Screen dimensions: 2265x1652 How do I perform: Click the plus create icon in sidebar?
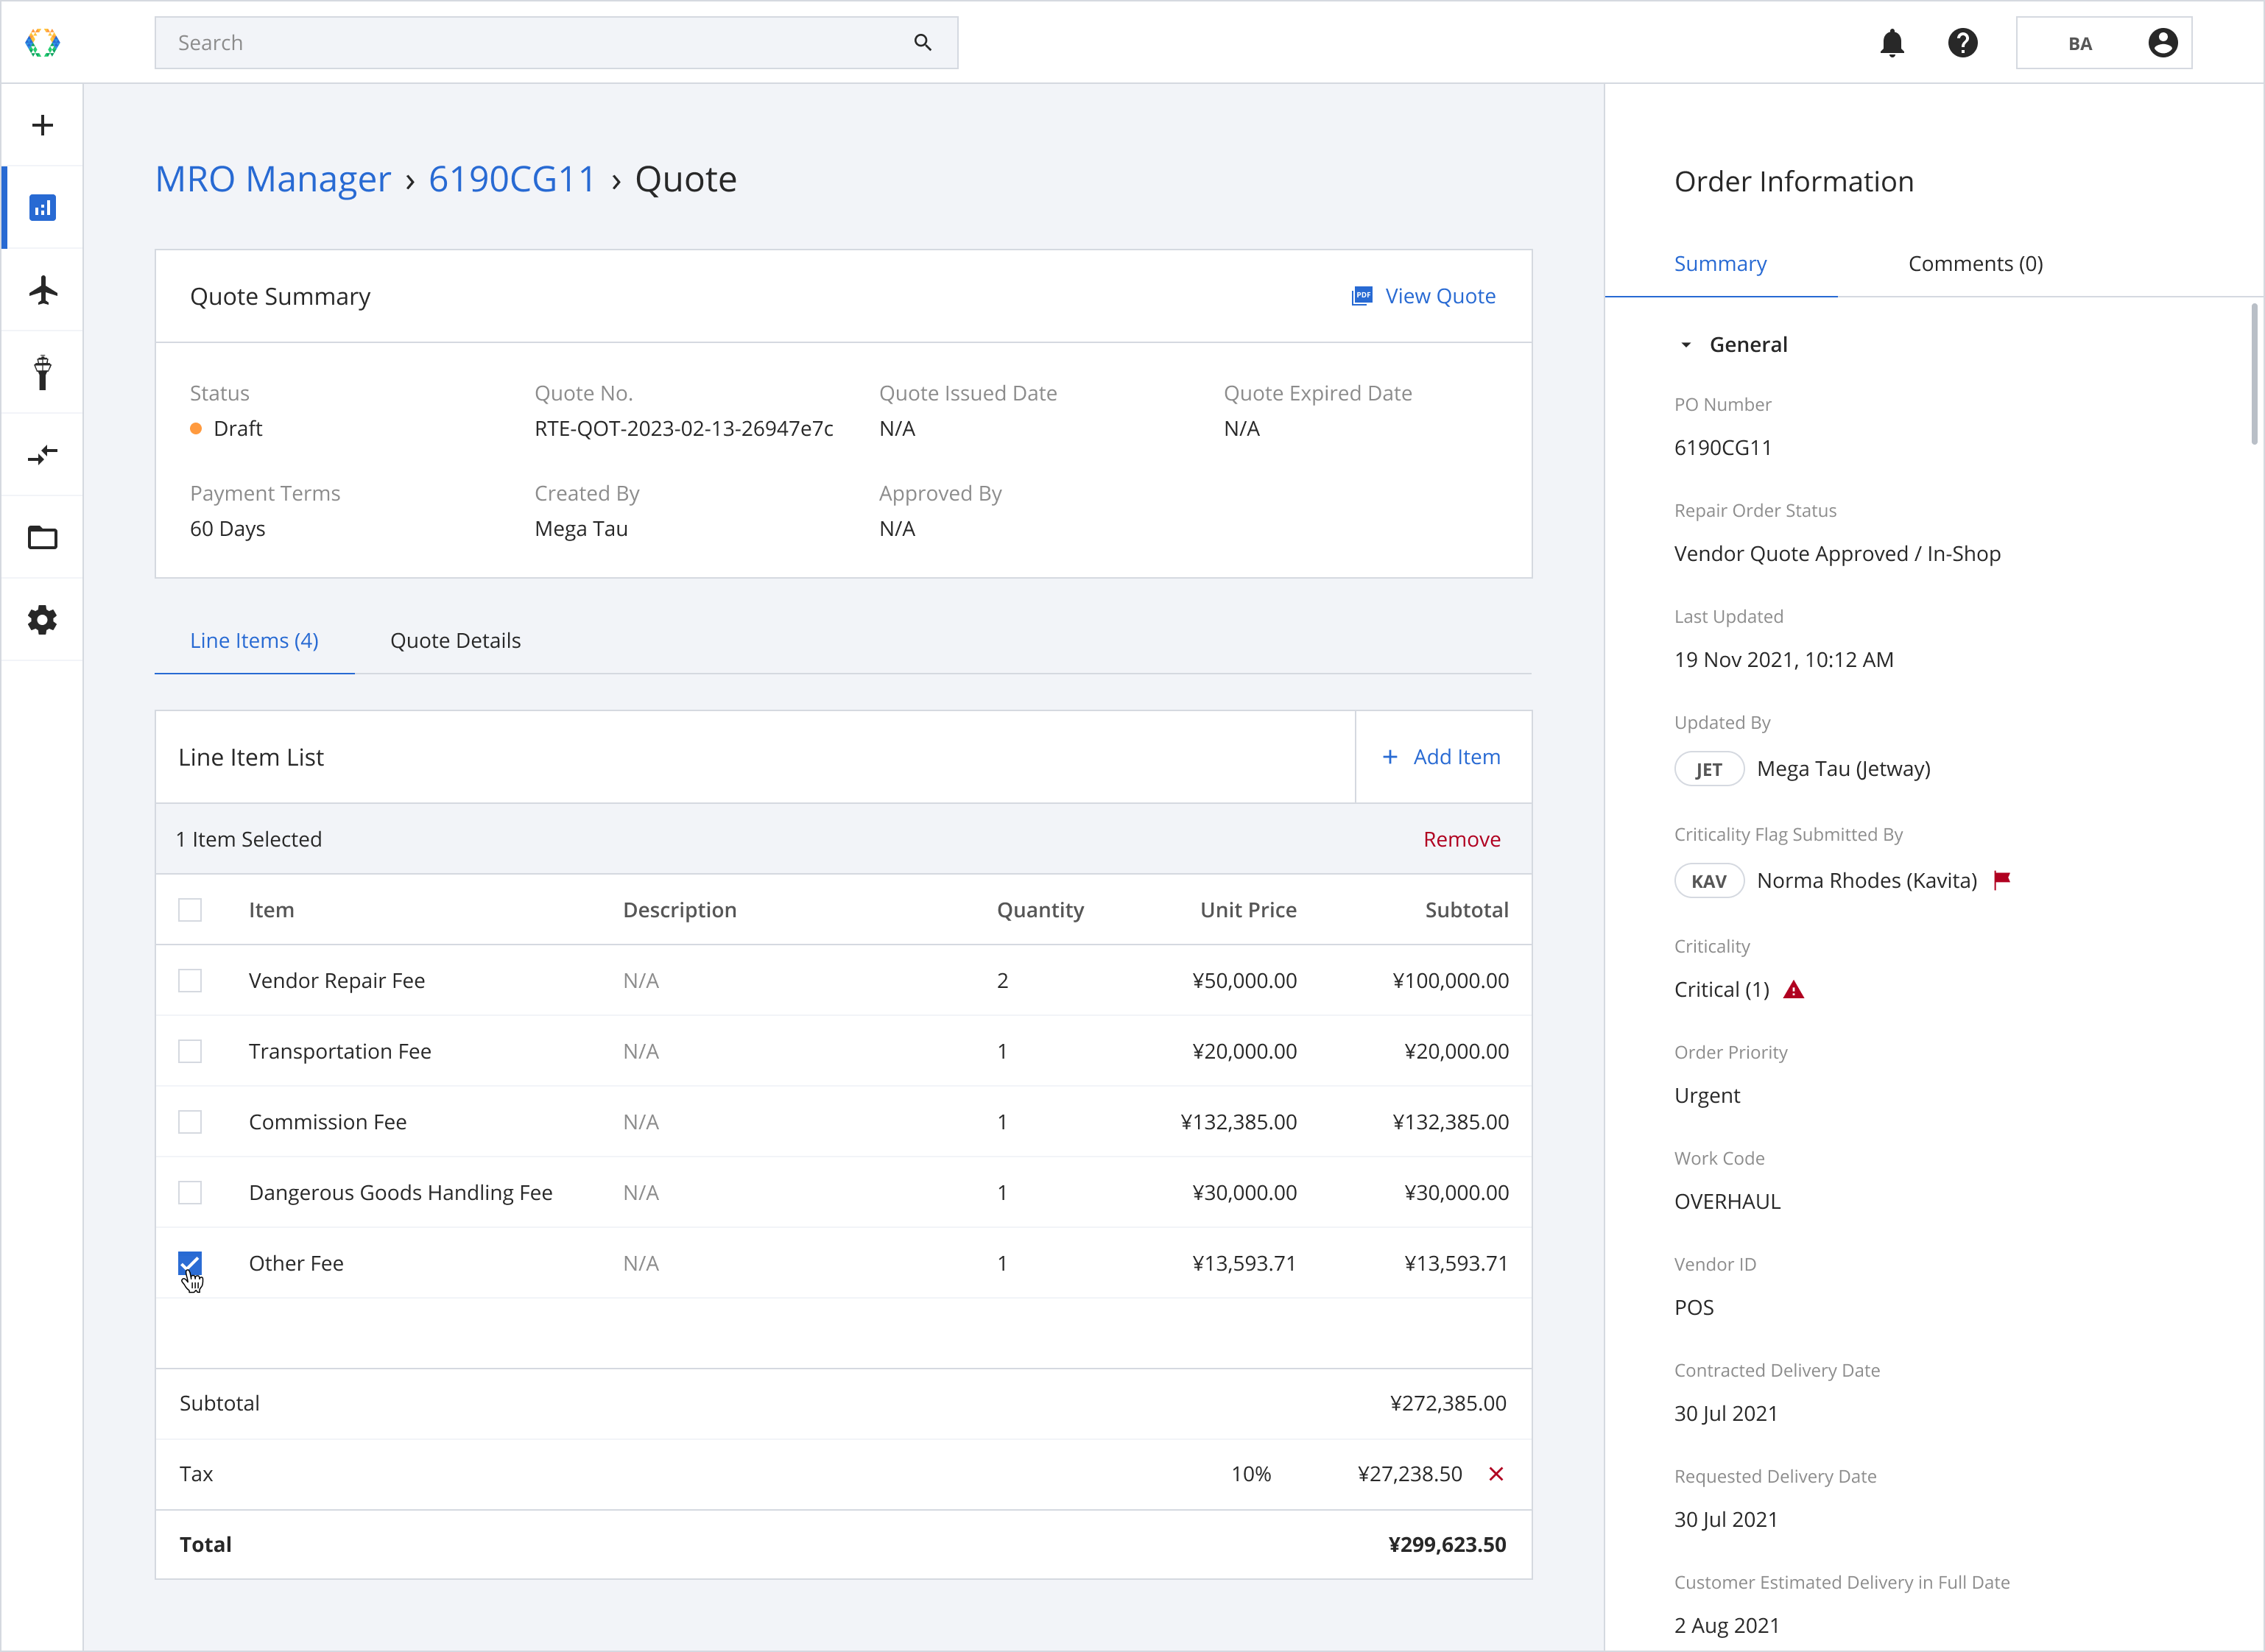pyautogui.click(x=42, y=125)
